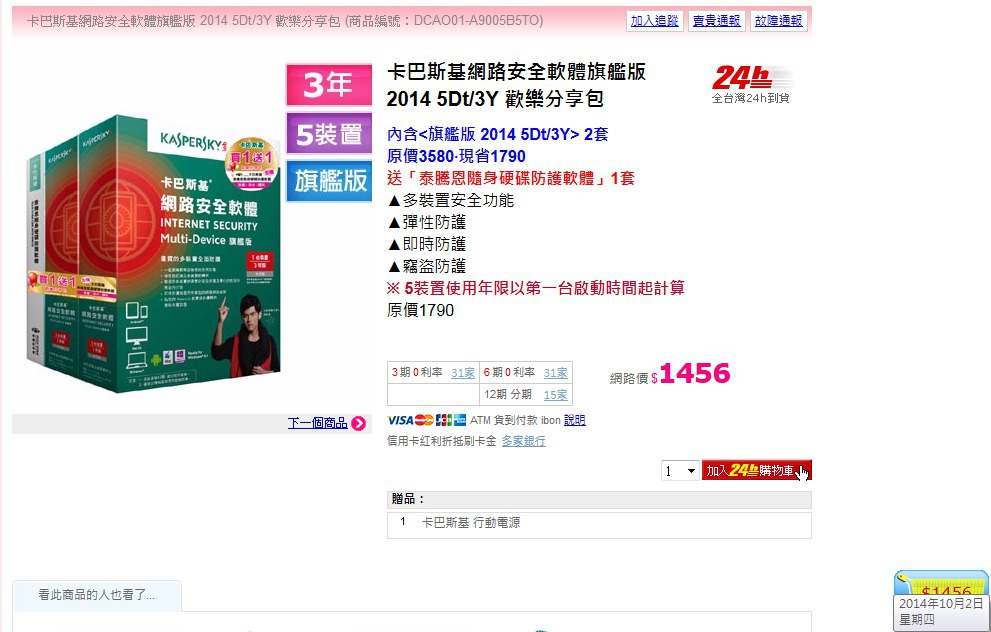Click the blue 旗艦版 badge

(329, 181)
